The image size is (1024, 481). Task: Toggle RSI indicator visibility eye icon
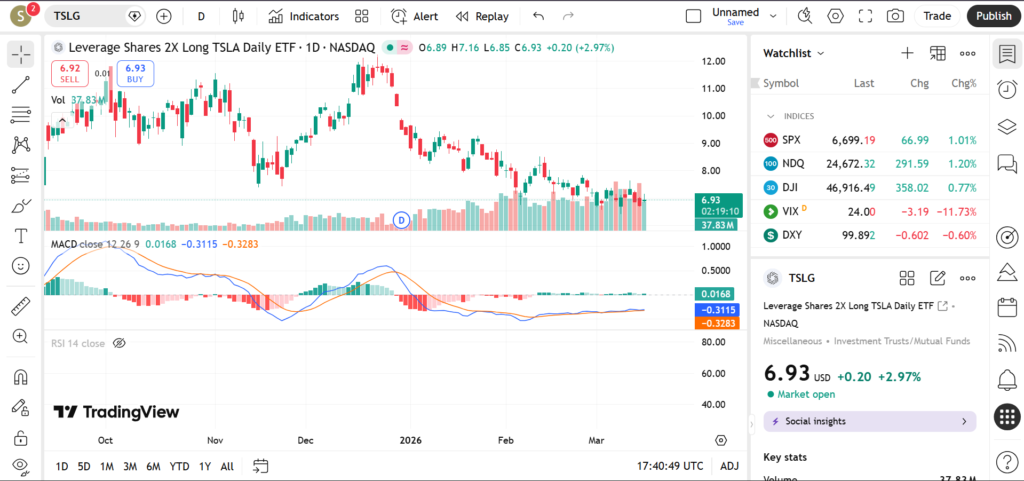coord(119,343)
